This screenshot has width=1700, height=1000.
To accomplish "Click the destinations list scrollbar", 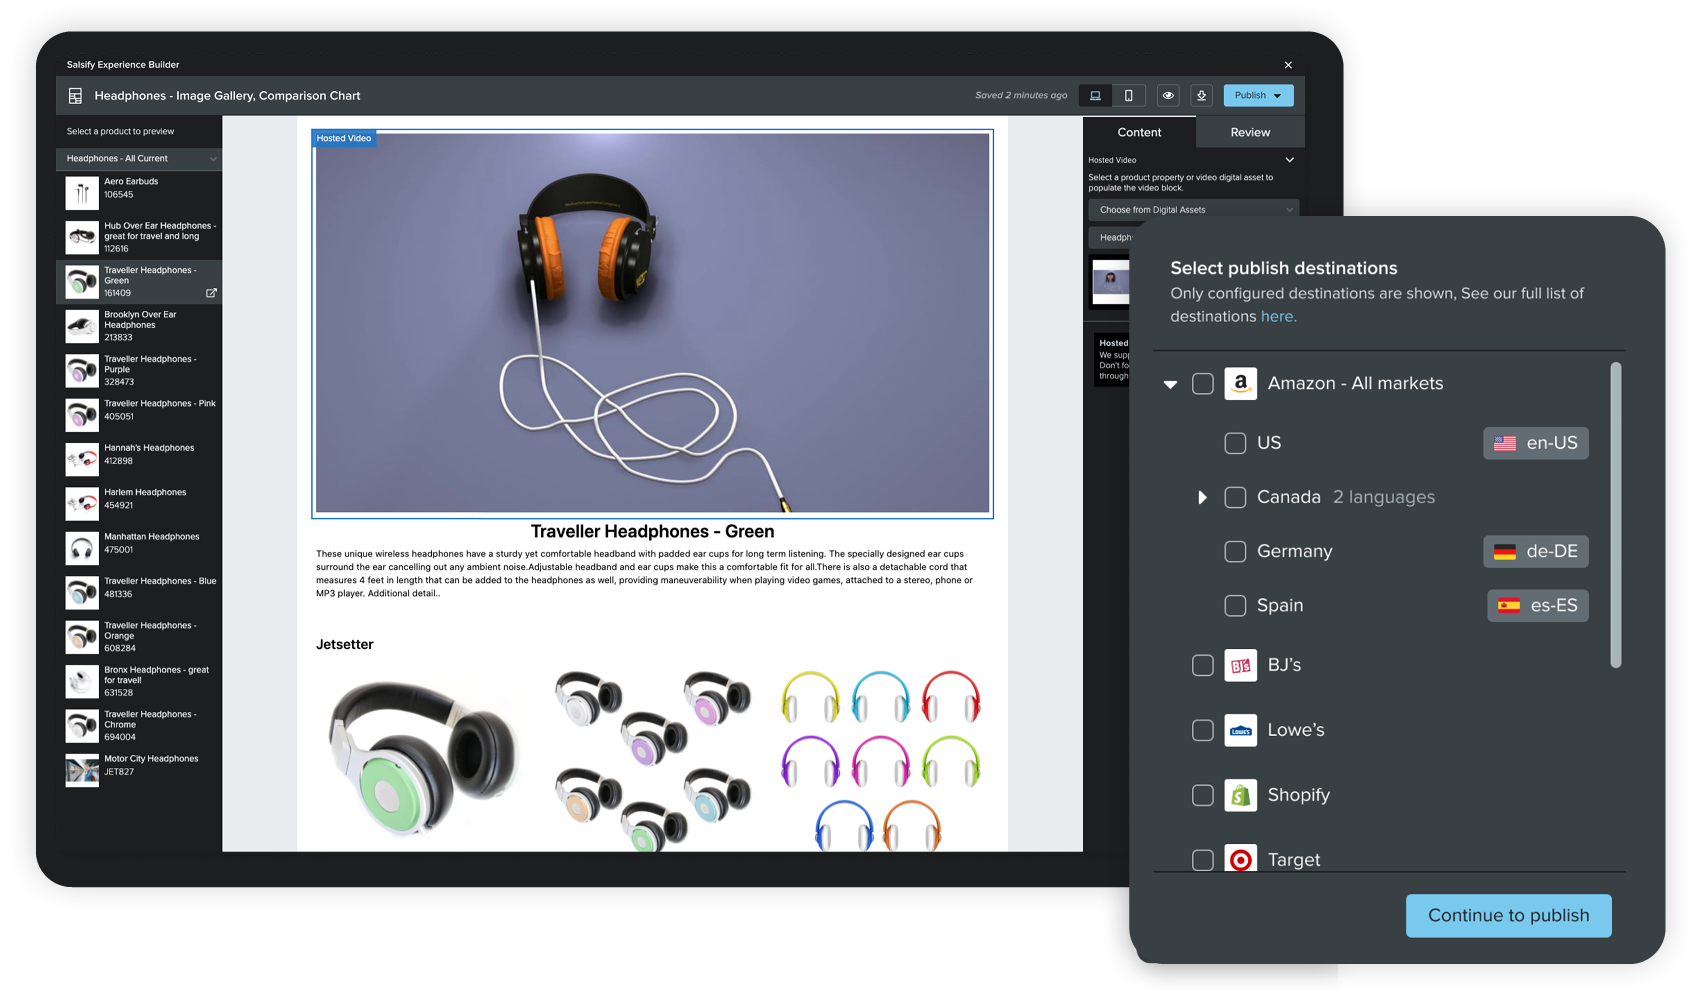I will click(1615, 515).
